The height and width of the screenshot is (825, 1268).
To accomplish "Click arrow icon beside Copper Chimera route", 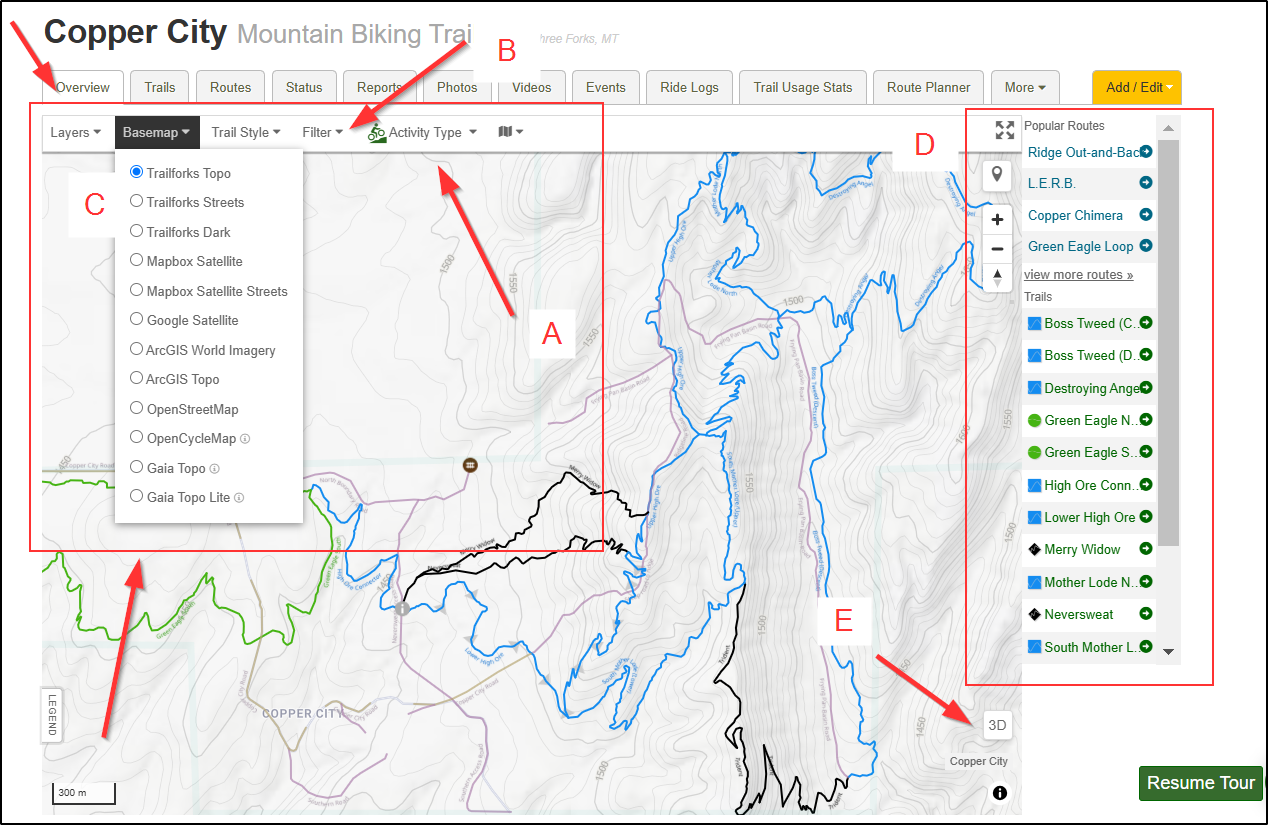I will click(x=1146, y=214).
